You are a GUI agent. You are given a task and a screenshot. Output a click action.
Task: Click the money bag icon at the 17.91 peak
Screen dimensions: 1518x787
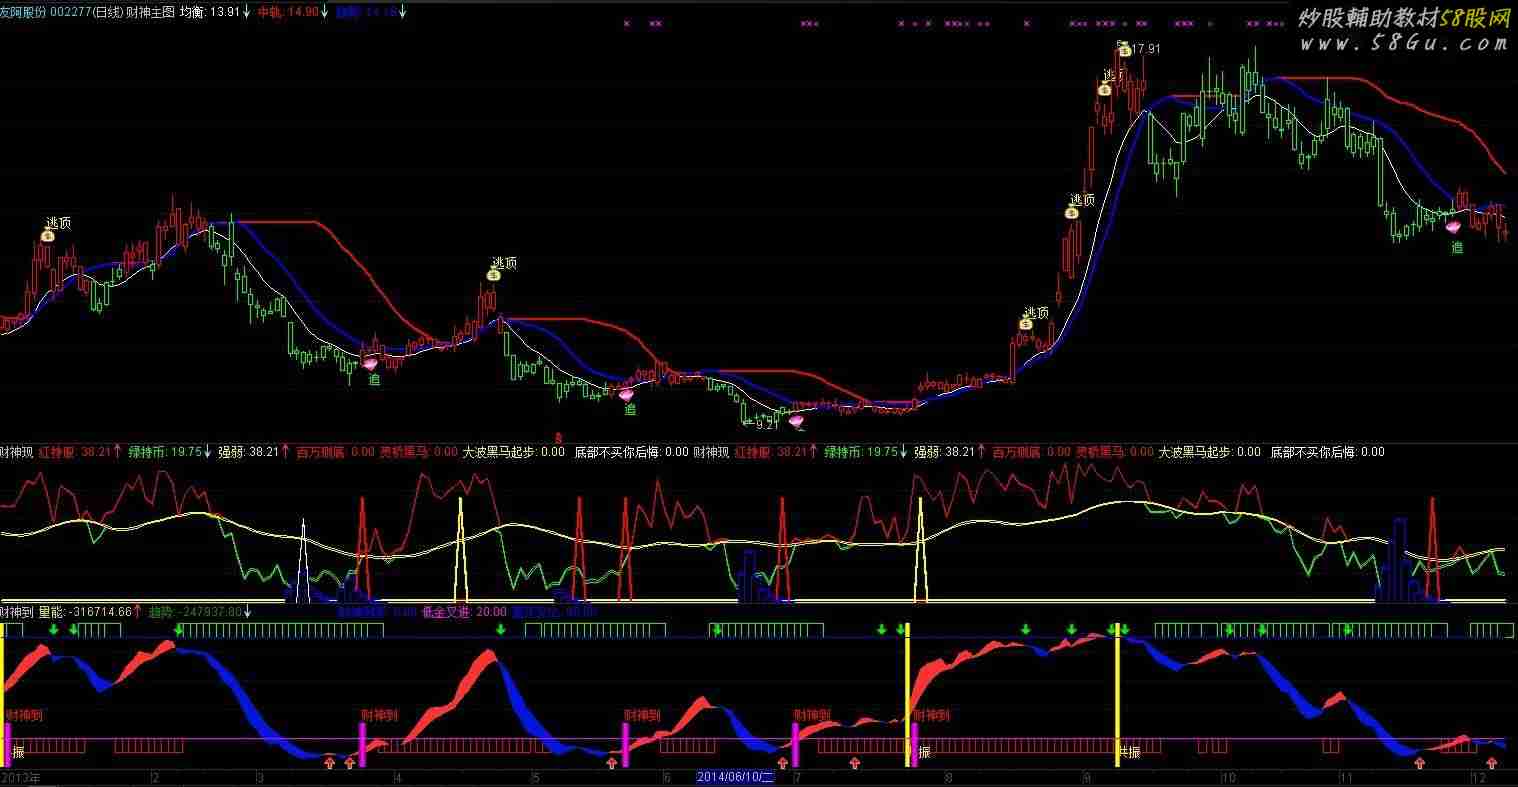pos(1124,50)
